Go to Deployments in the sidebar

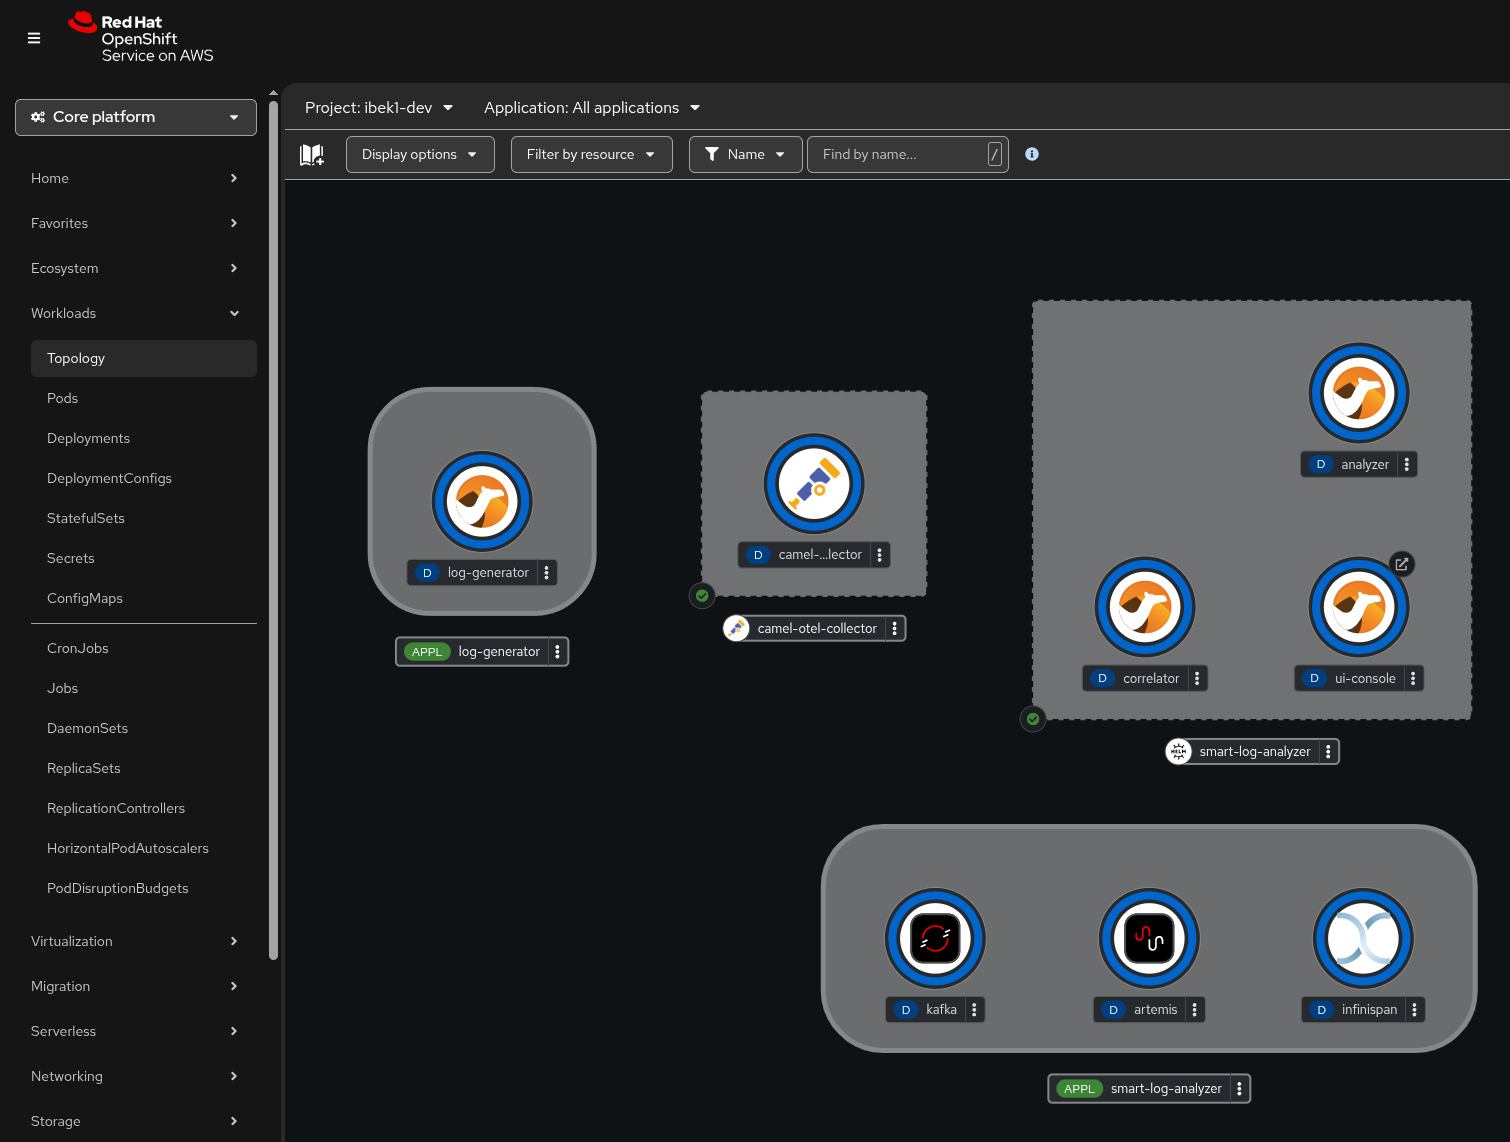tap(144, 438)
